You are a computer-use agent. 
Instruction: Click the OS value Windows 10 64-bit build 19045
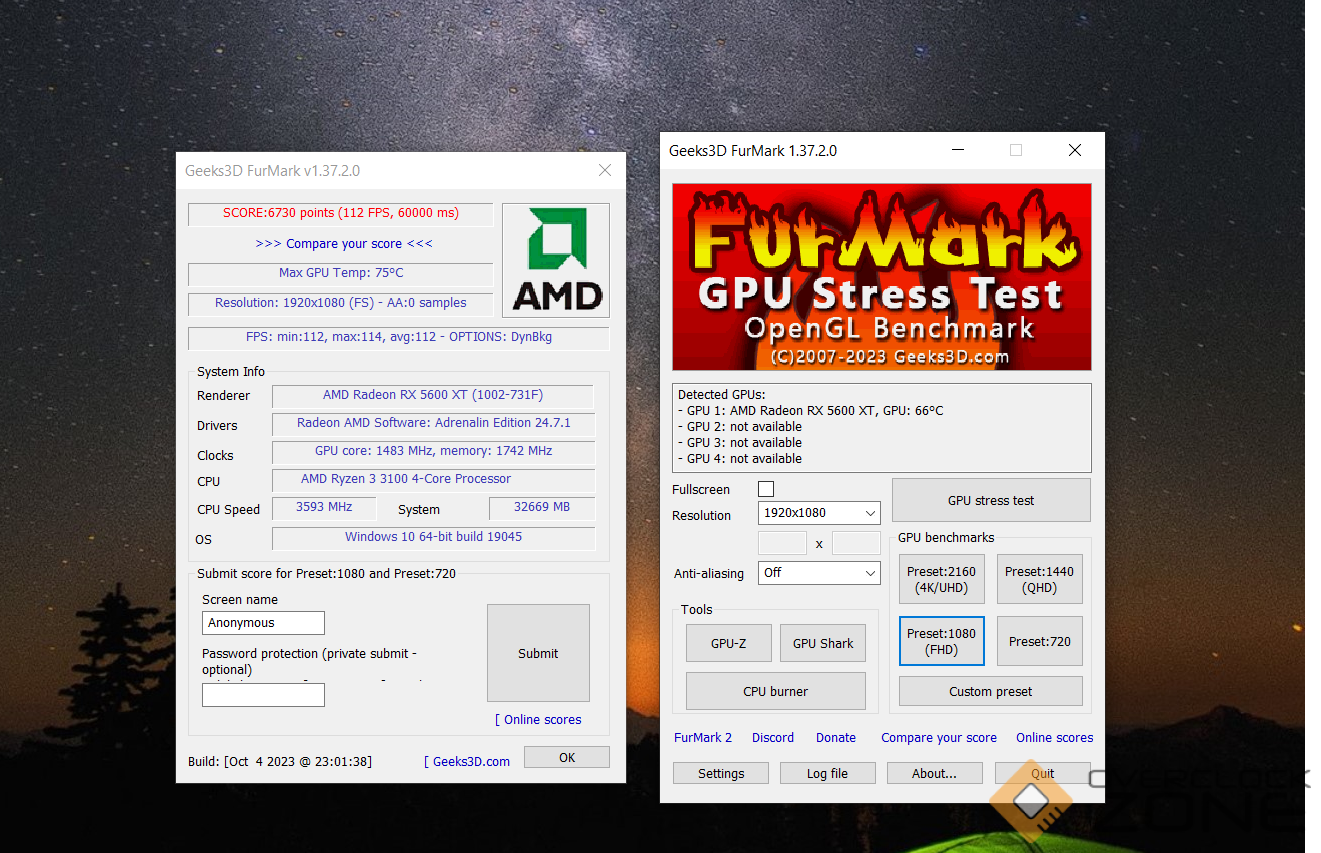433,537
